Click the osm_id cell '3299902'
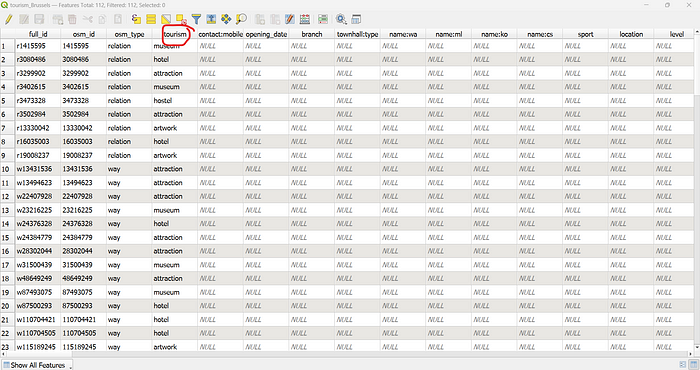 (x=83, y=73)
